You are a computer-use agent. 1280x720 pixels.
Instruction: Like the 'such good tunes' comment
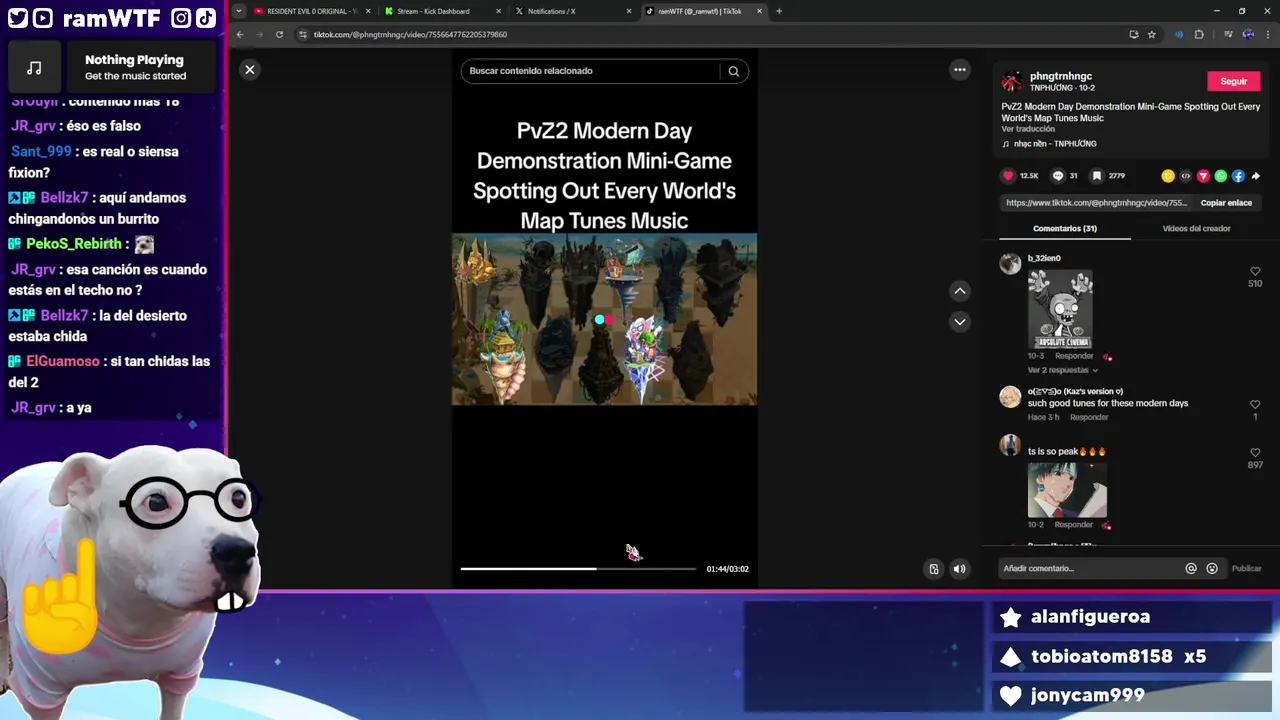click(1255, 404)
